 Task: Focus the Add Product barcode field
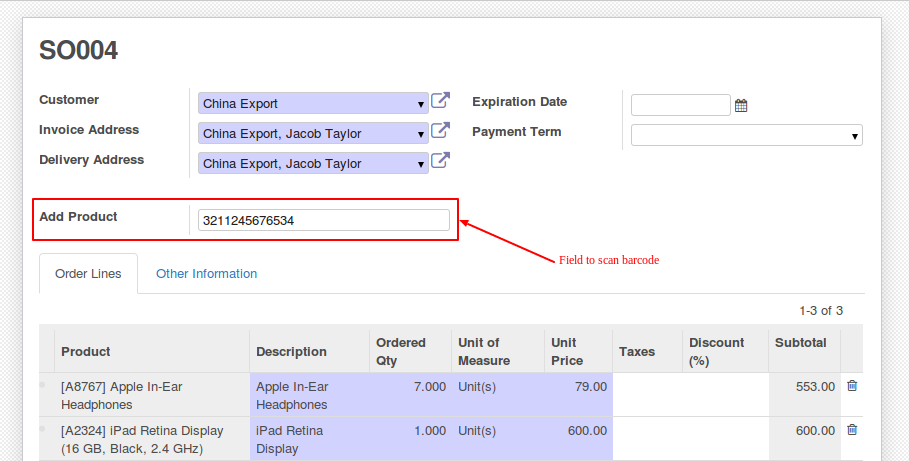tap(323, 220)
